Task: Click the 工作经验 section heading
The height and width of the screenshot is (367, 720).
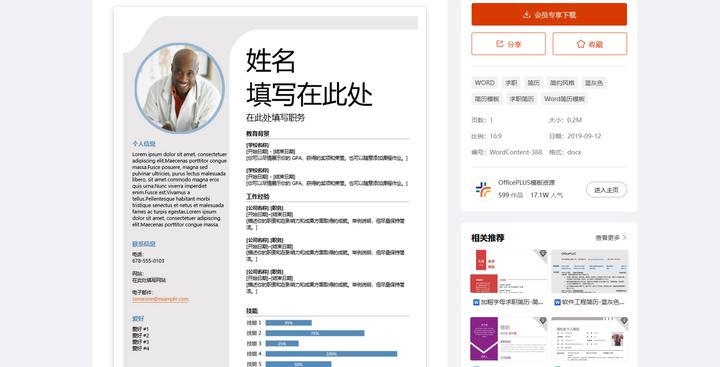Action: [x=258, y=197]
